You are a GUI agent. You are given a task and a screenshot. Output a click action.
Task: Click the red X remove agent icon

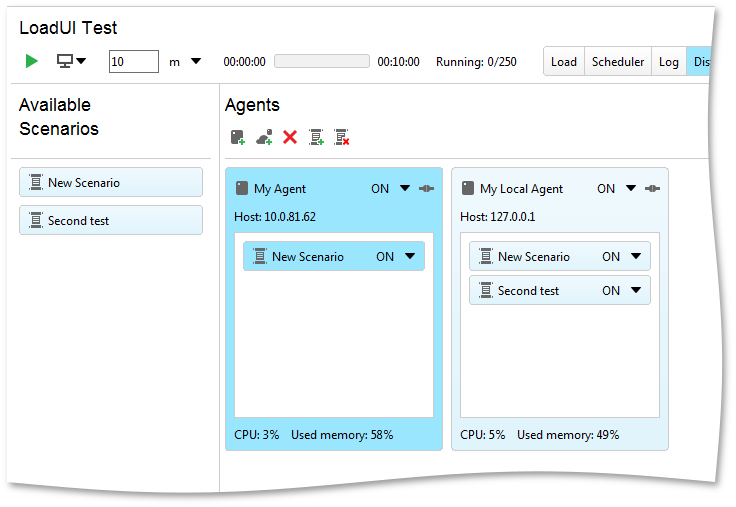click(290, 138)
